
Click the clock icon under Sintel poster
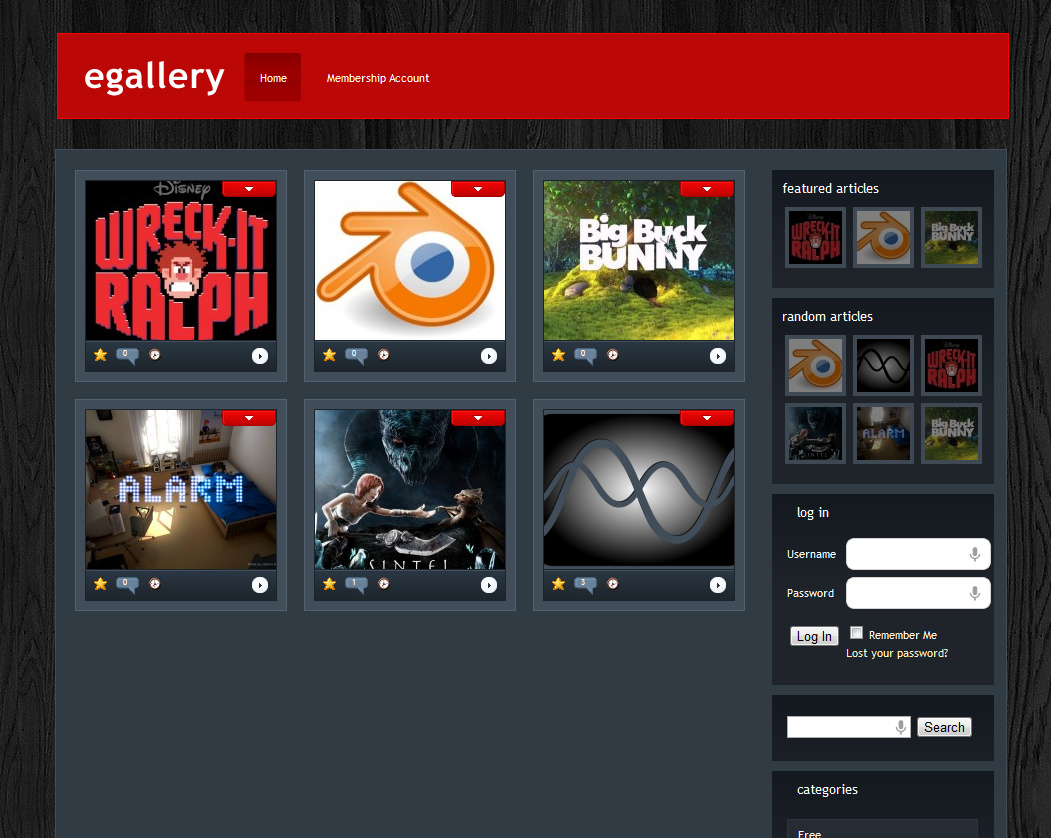[384, 584]
